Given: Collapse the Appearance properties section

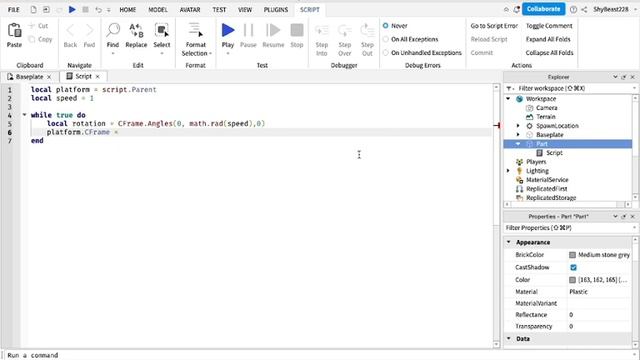Looking at the screenshot, I should 509,242.
